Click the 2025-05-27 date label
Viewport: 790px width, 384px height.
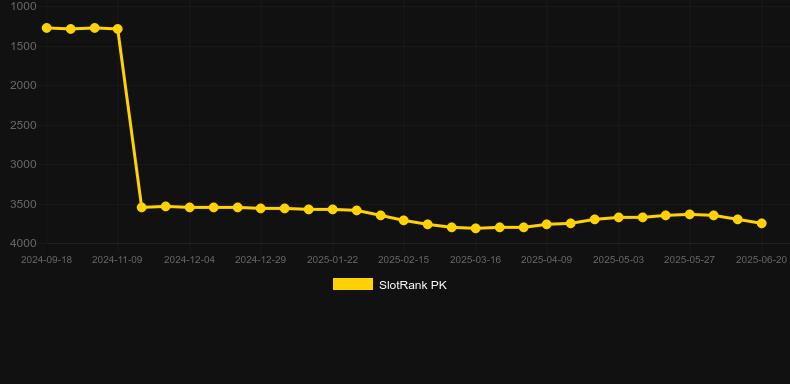(x=690, y=260)
